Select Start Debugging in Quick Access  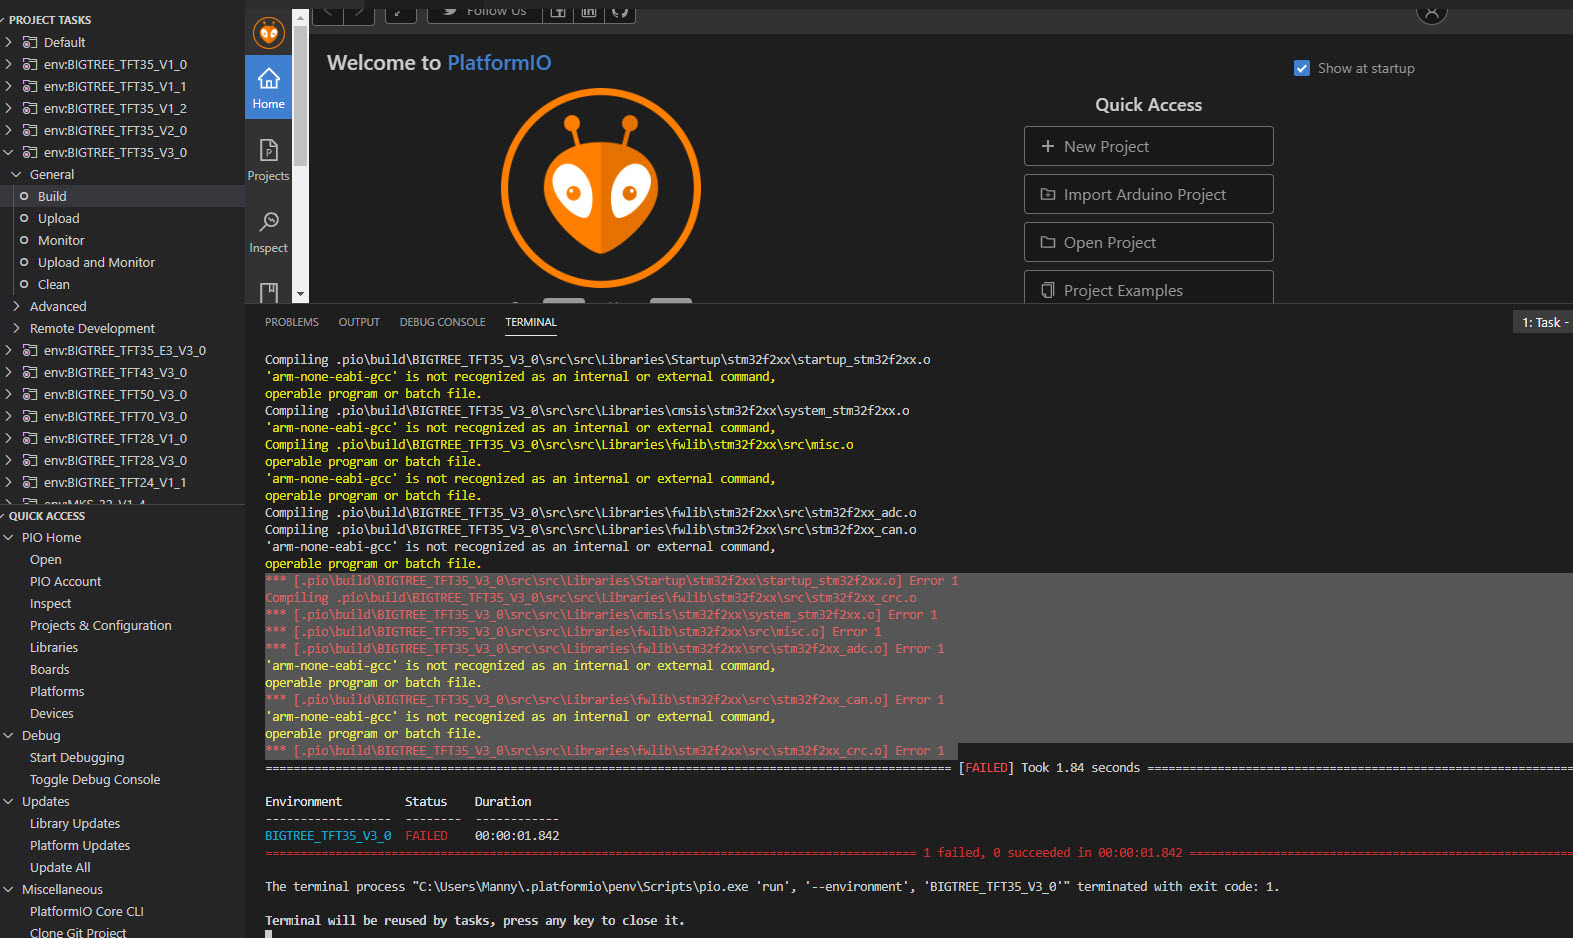click(77, 757)
